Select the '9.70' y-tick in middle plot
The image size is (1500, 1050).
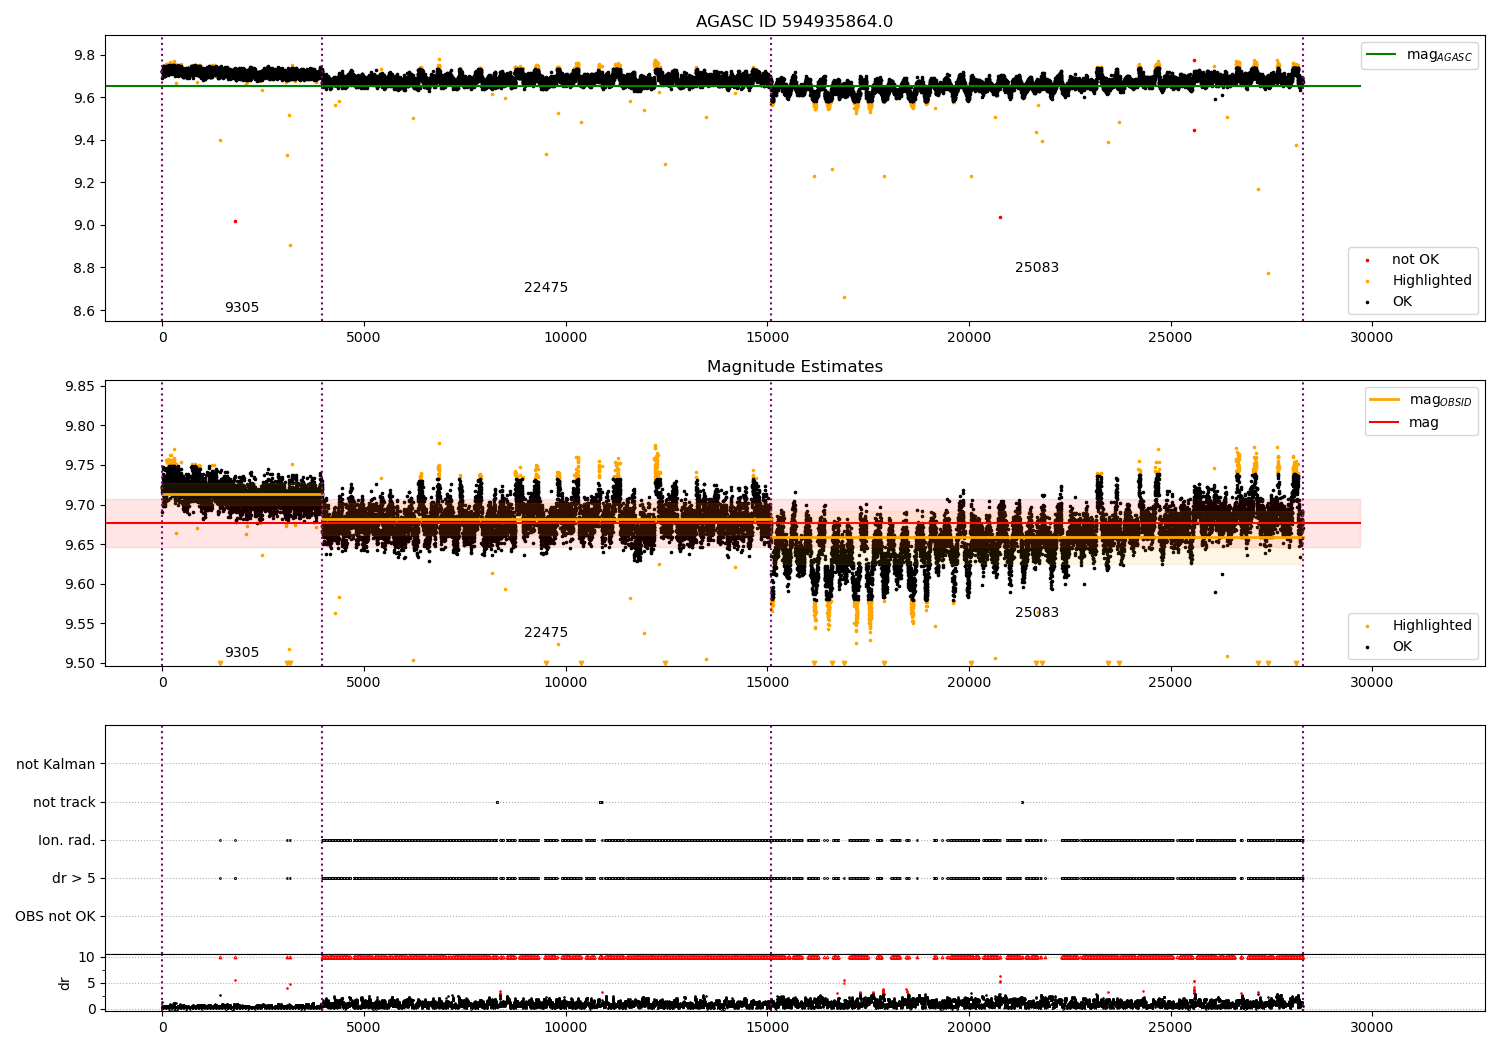pos(81,506)
